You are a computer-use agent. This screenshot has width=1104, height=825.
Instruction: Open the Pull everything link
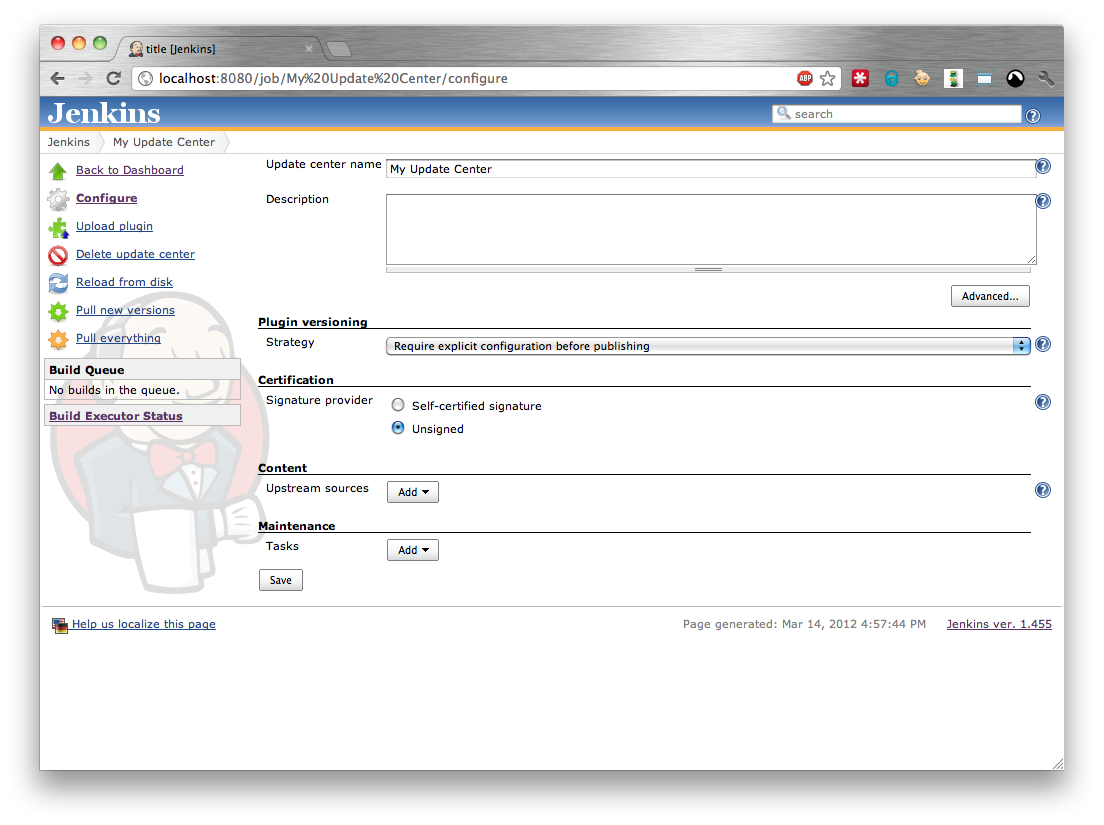118,339
